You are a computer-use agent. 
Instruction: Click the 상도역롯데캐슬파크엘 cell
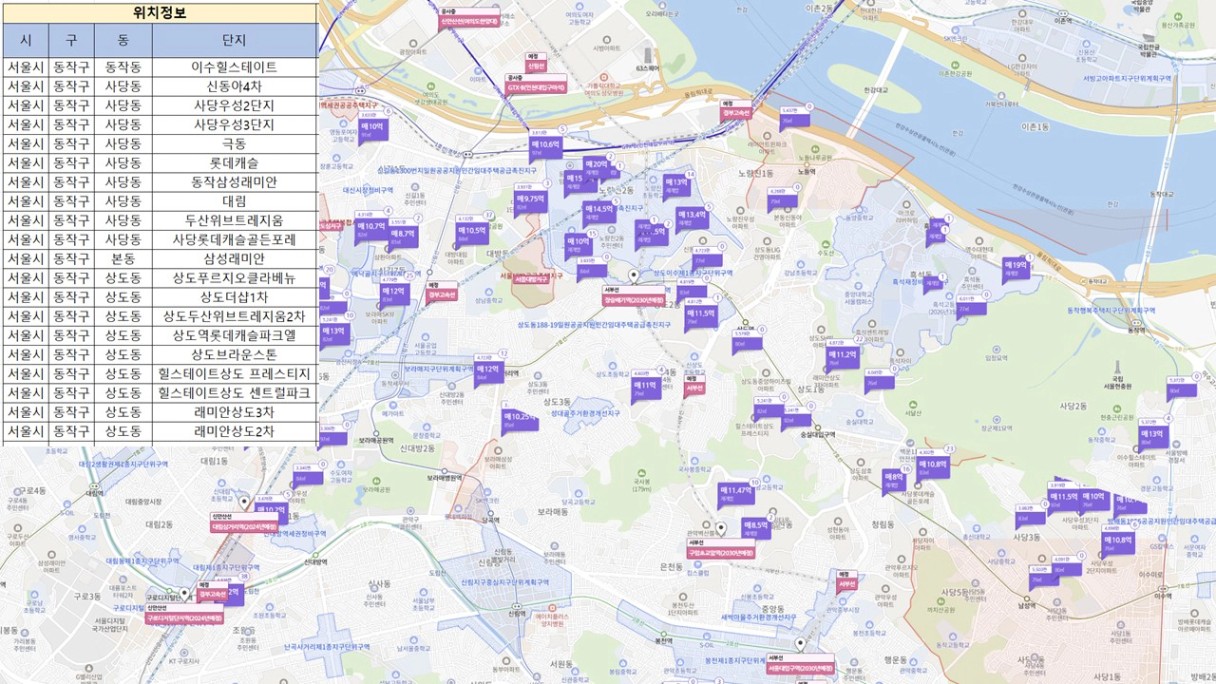coord(234,335)
